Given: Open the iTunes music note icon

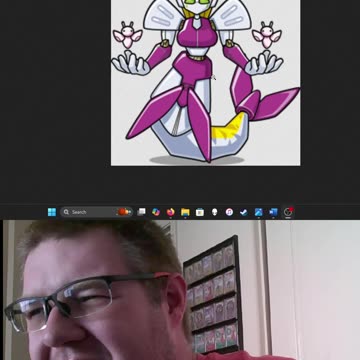Looking at the screenshot, I should click(x=229, y=212).
